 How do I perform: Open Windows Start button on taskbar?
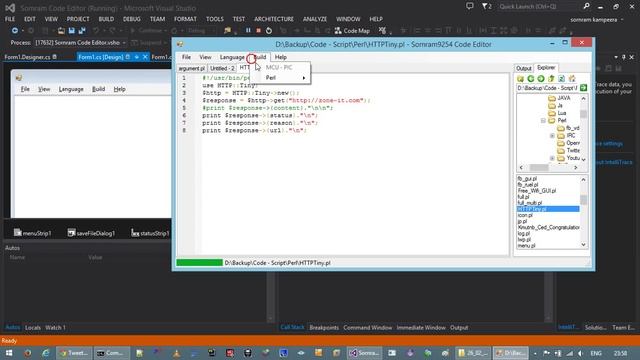pyautogui.click(x=9, y=353)
